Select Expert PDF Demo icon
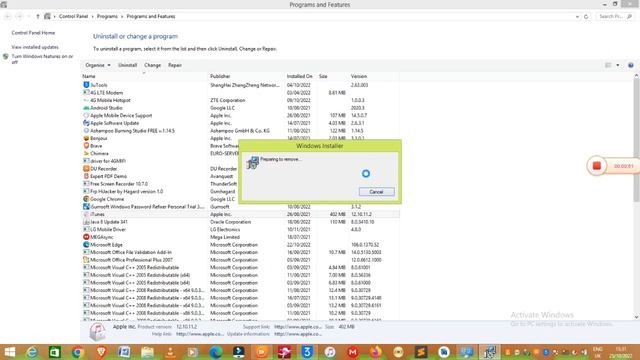640x360 pixels. (86, 176)
